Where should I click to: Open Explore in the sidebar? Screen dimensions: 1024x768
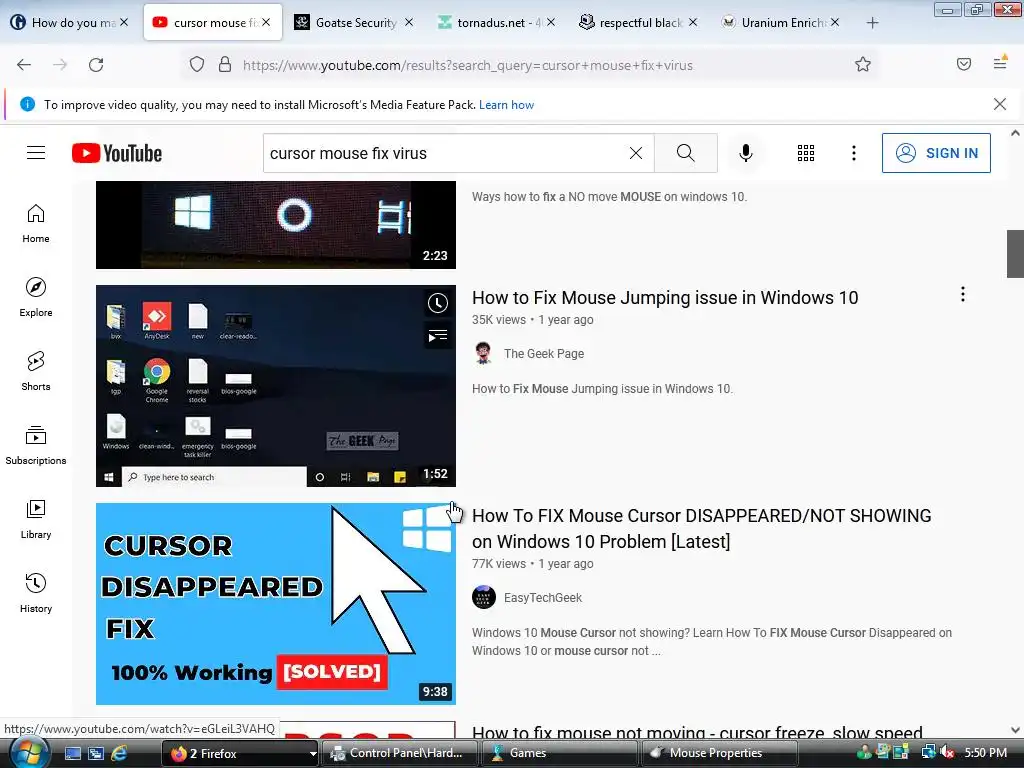point(36,297)
